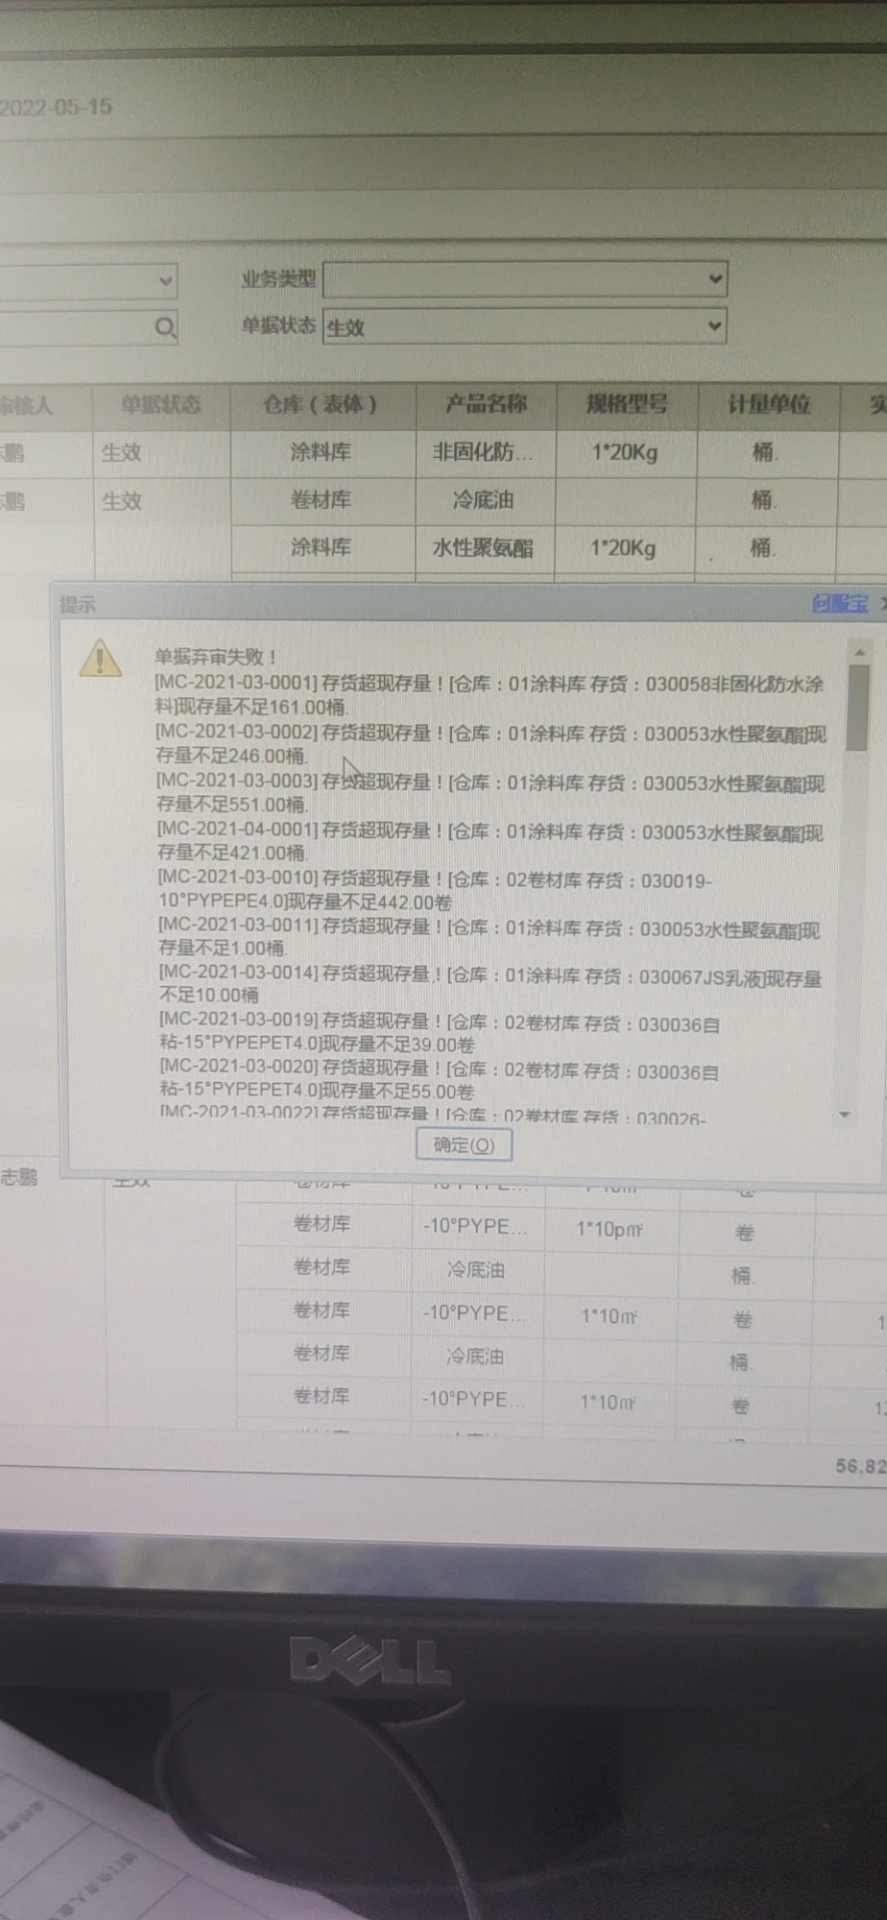This screenshot has width=887, height=1920.
Task: Sort by the 计量单位 column header
Action: pyautogui.click(x=768, y=405)
